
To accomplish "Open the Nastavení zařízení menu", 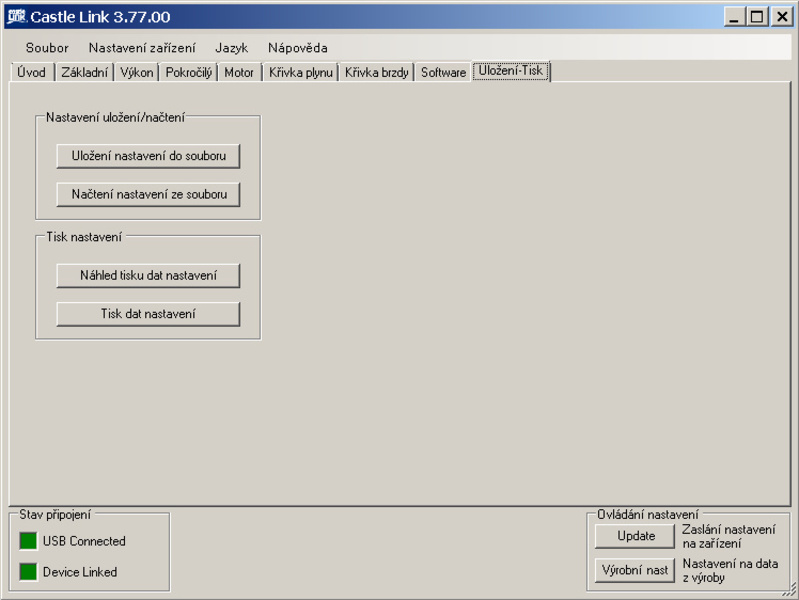I will point(142,48).
